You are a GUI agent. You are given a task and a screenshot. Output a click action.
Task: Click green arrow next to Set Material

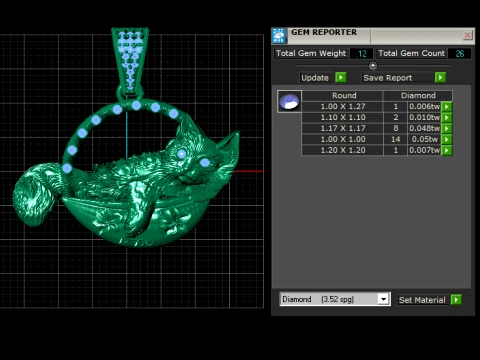[x=456, y=300]
